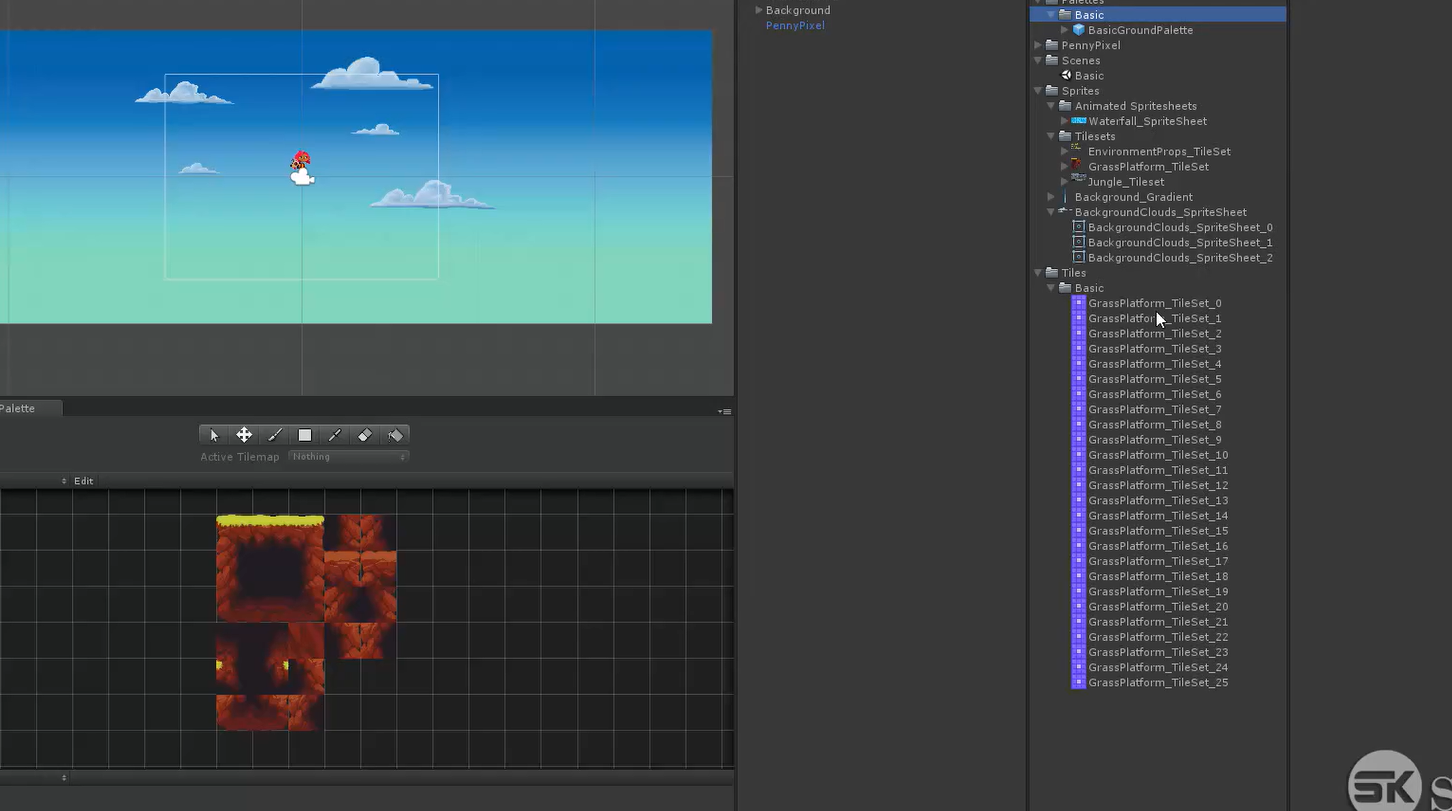
Task: Select GrassPlatform_TileSet_8 tile asset
Action: 1154,424
